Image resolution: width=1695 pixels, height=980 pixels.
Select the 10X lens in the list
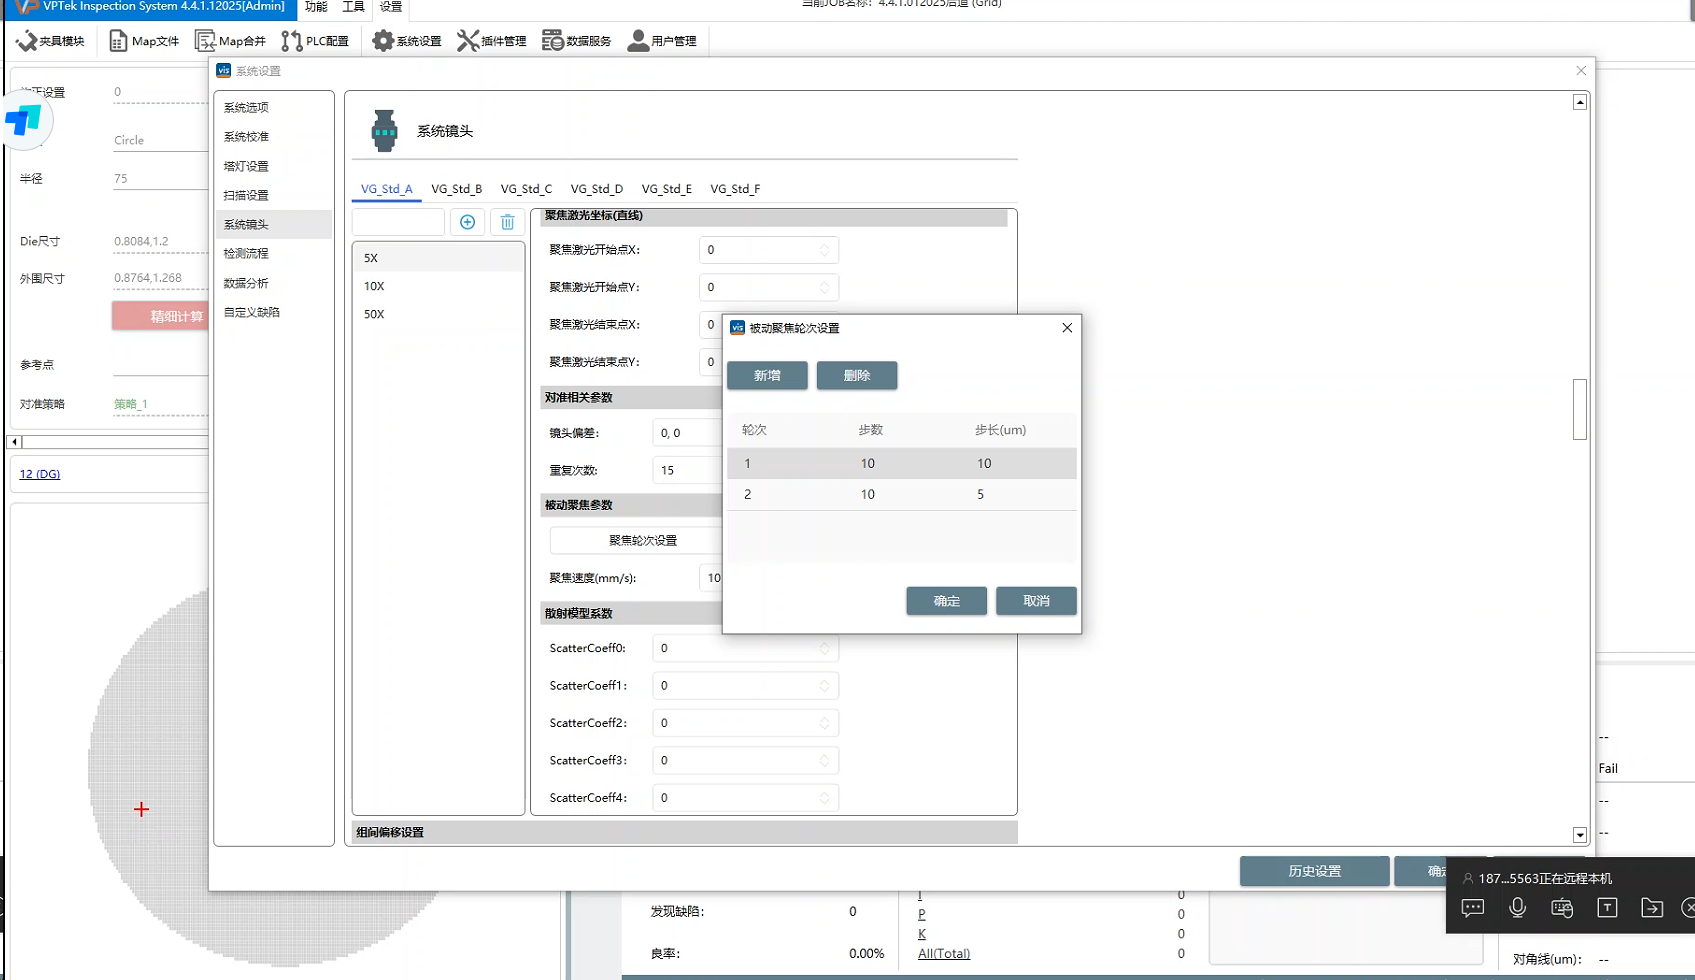click(x=374, y=286)
